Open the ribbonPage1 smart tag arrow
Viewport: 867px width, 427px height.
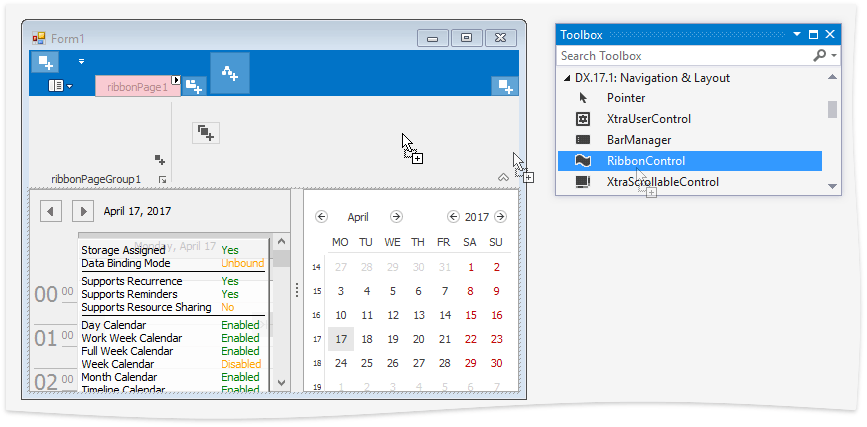[176, 80]
